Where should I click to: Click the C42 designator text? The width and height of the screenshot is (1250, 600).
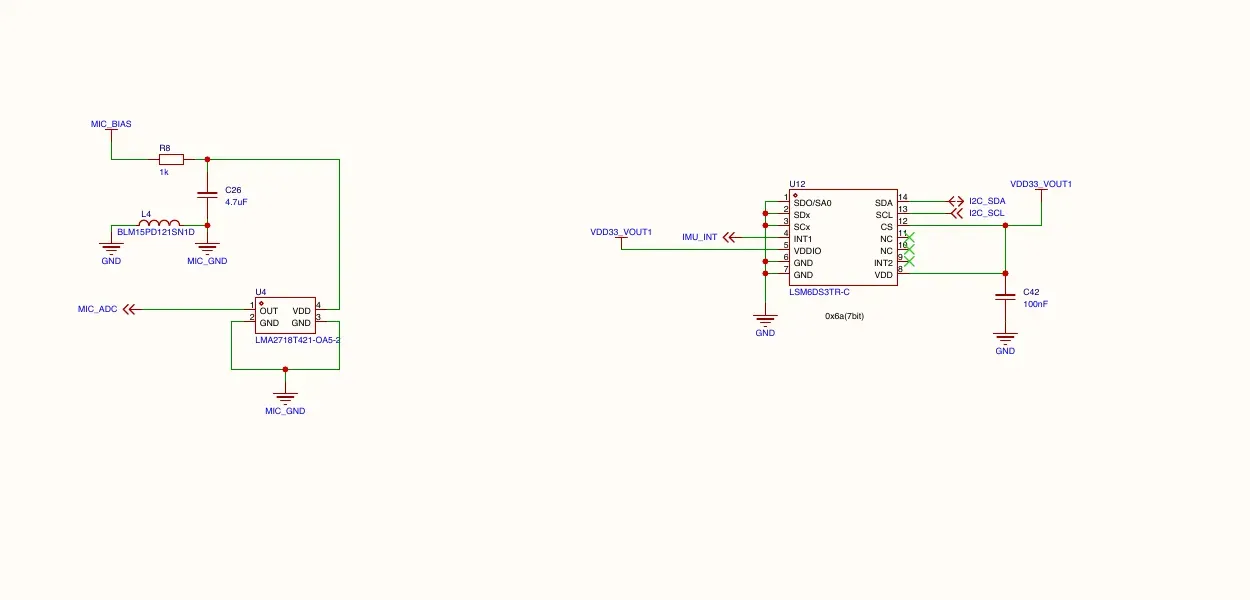coord(1031,292)
